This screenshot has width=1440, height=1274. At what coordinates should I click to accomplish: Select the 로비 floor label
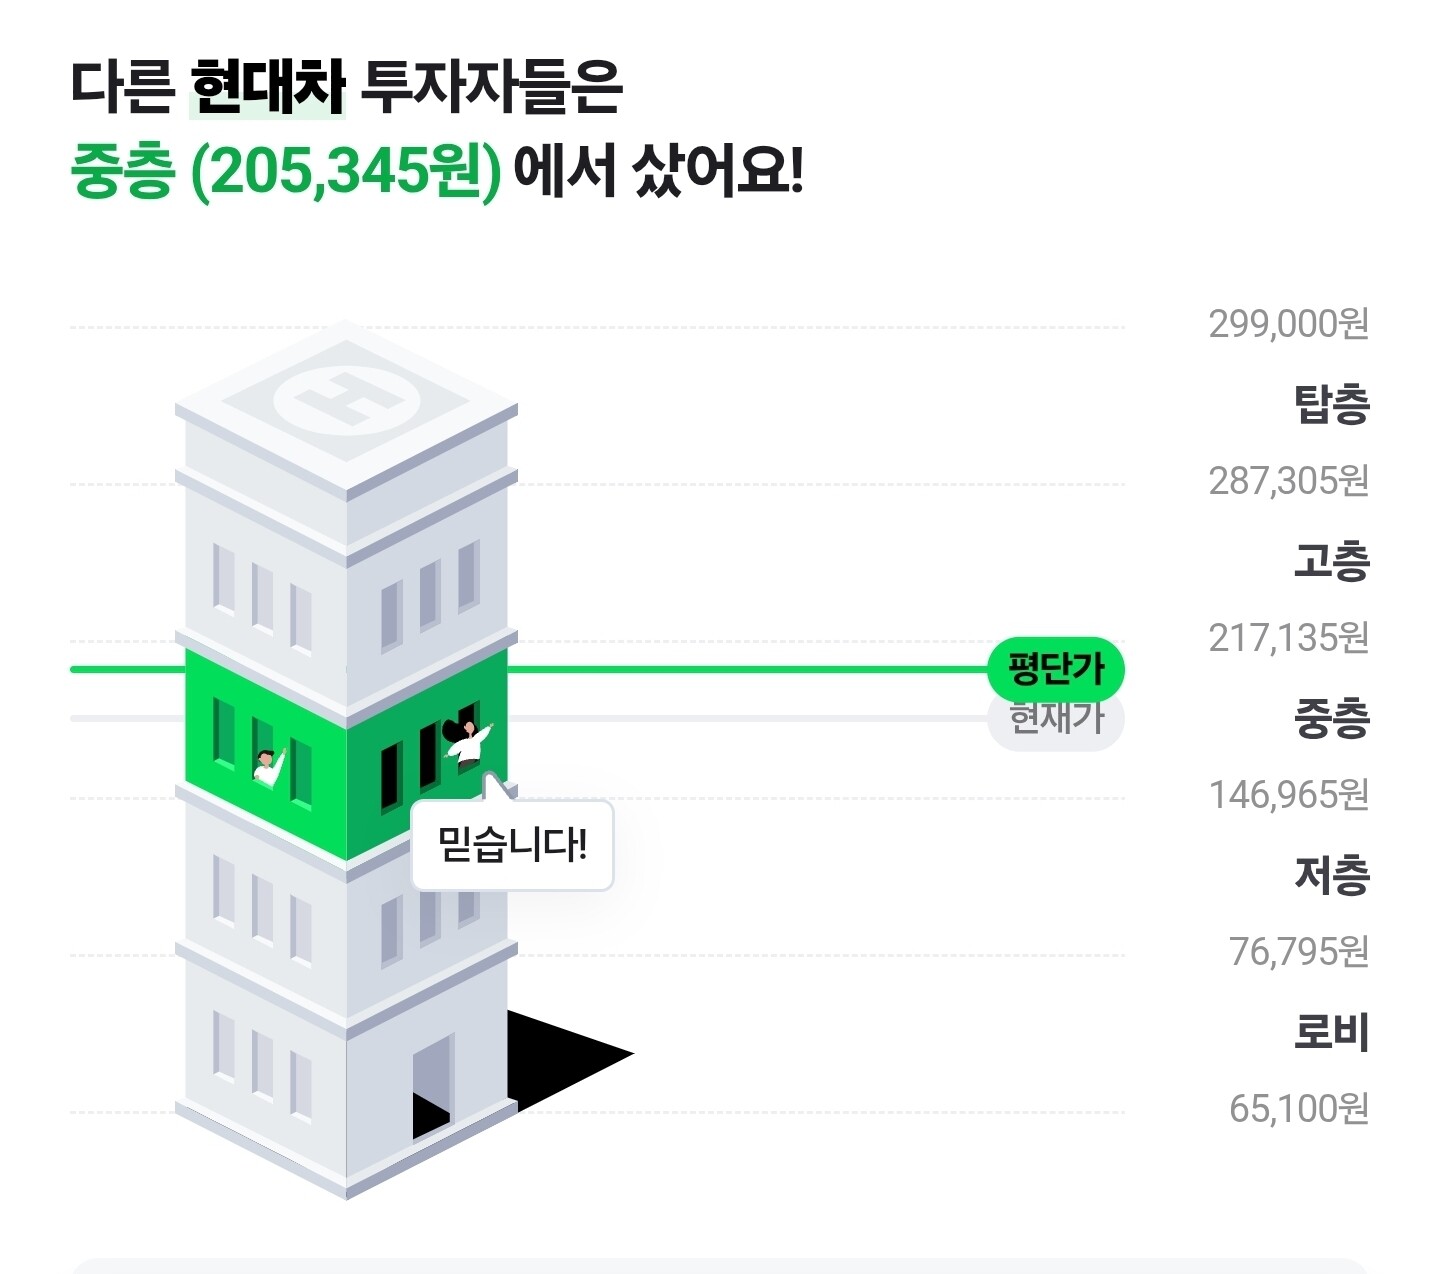point(1330,1032)
